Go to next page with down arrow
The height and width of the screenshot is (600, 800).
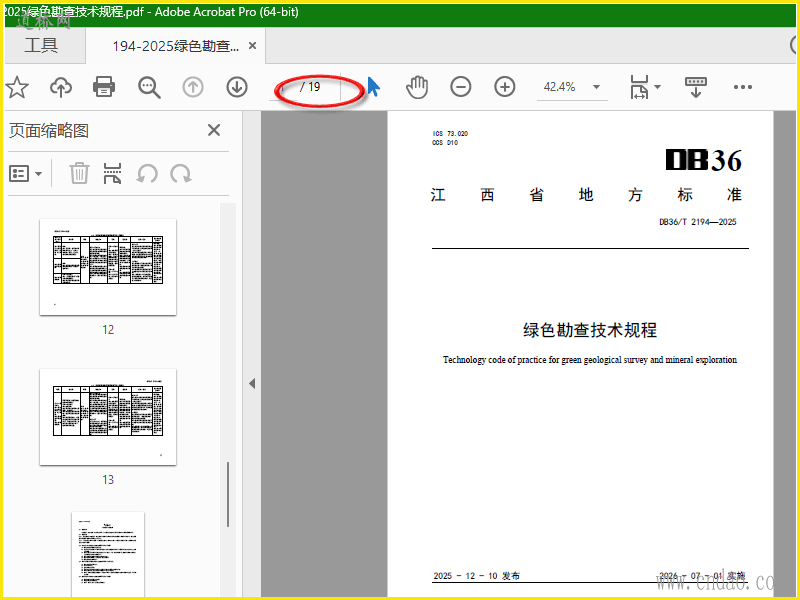(x=237, y=87)
